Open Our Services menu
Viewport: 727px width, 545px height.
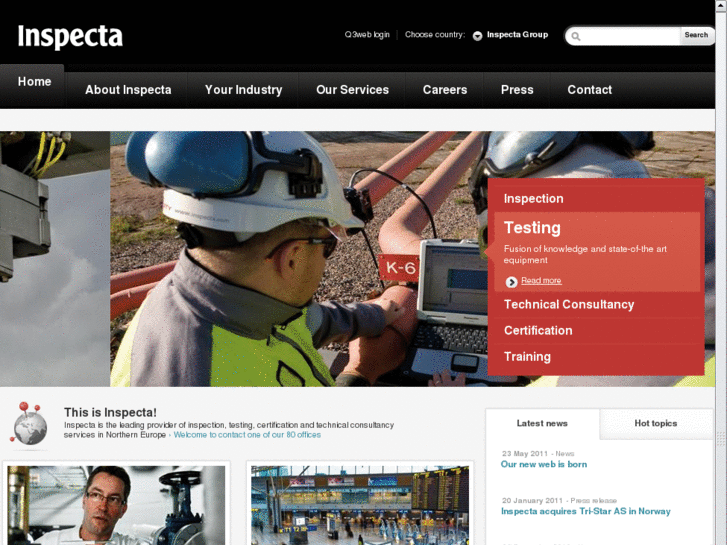[352, 90]
